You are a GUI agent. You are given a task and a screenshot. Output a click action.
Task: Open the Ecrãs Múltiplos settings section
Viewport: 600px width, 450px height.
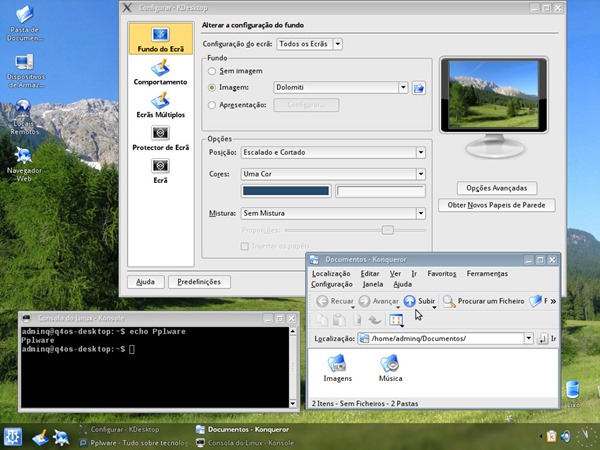(160, 105)
